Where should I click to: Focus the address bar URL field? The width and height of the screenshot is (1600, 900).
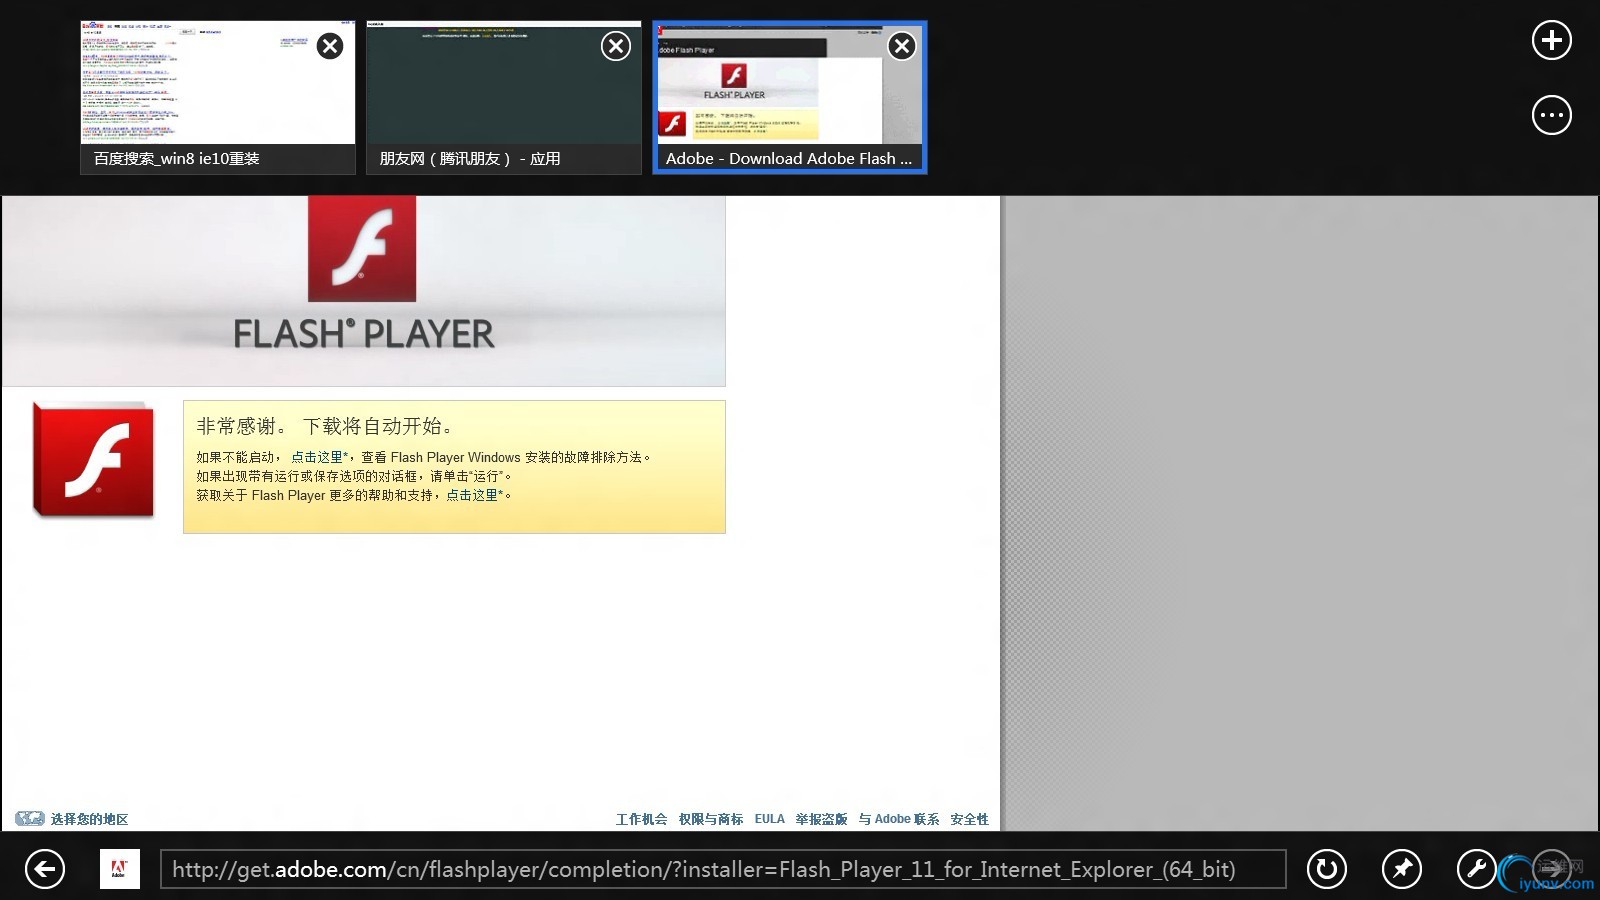723,869
